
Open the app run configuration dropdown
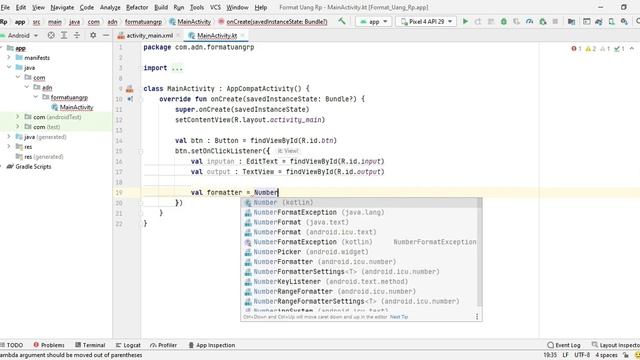374,22
